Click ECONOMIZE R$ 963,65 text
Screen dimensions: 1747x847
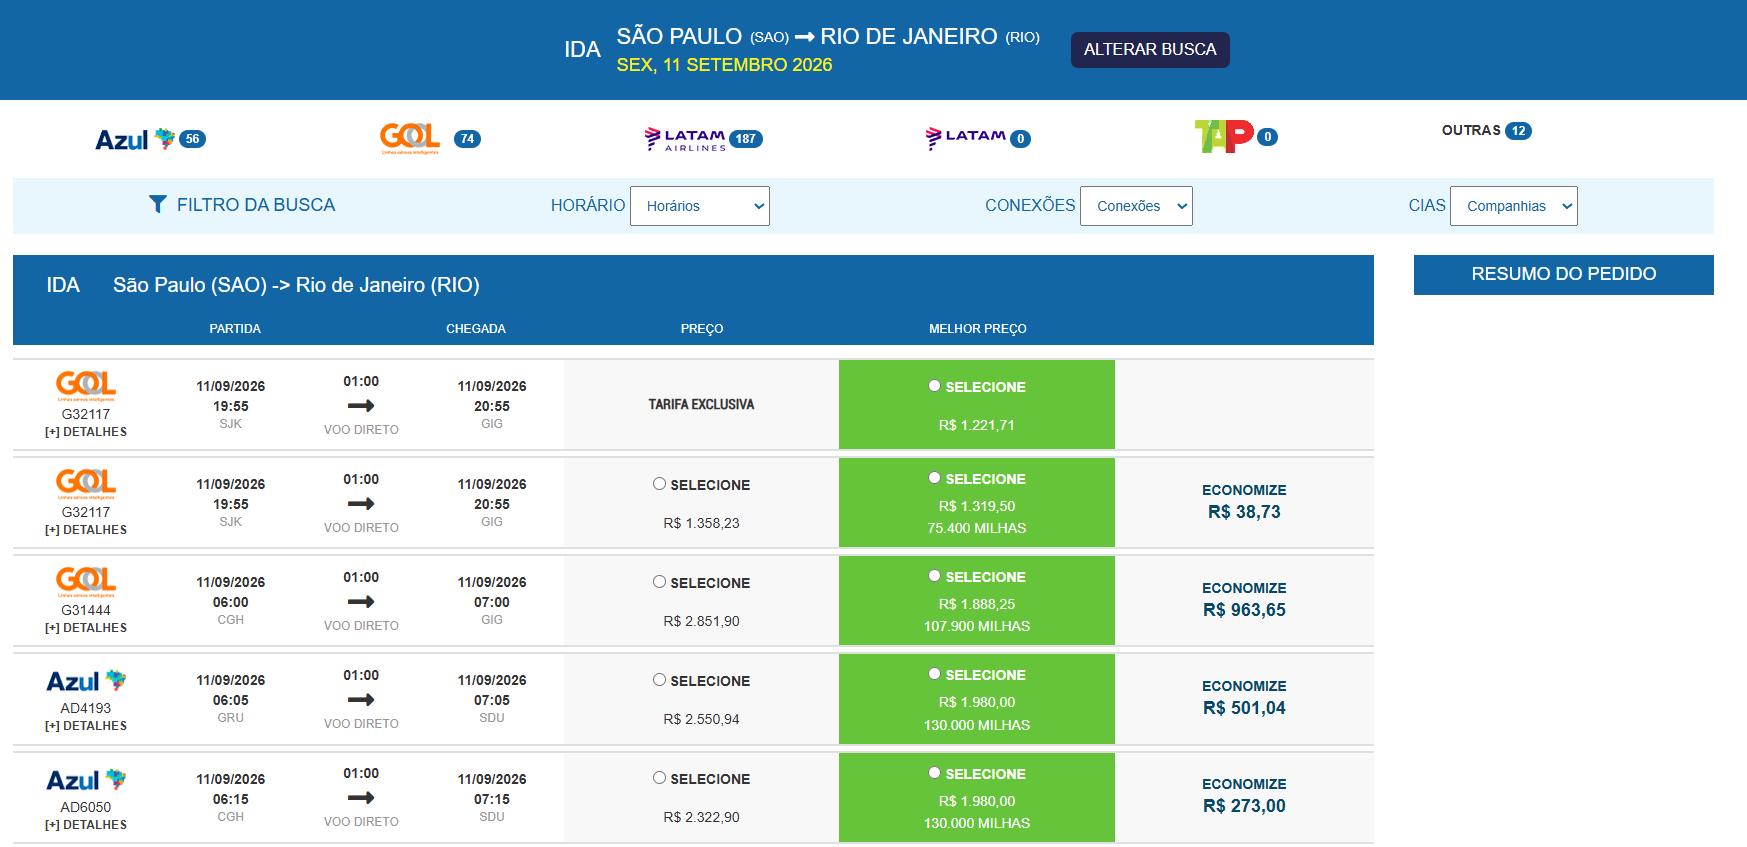point(1244,600)
